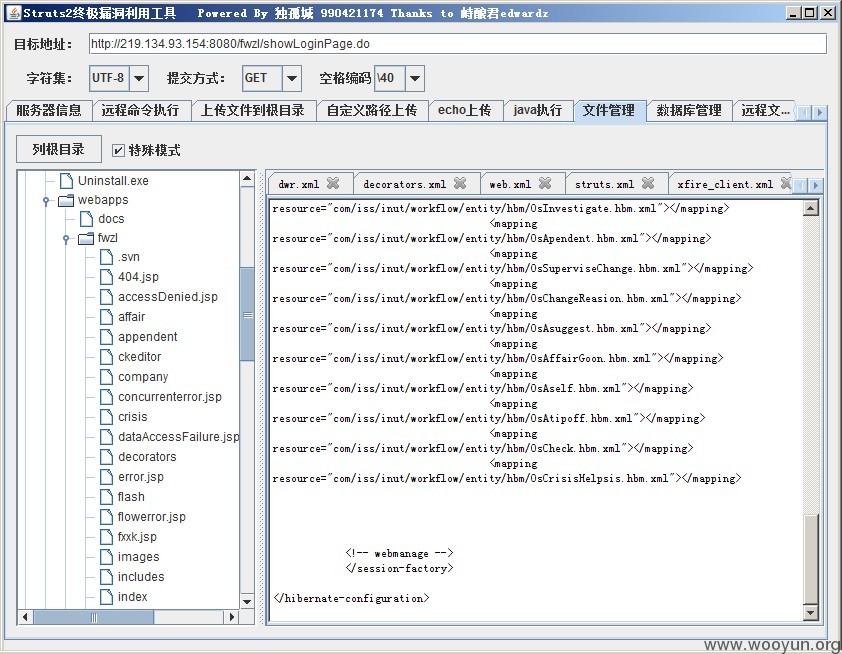Click XML content scroll-down arrow
Screen dimensions: 842x654
[x=811, y=612]
